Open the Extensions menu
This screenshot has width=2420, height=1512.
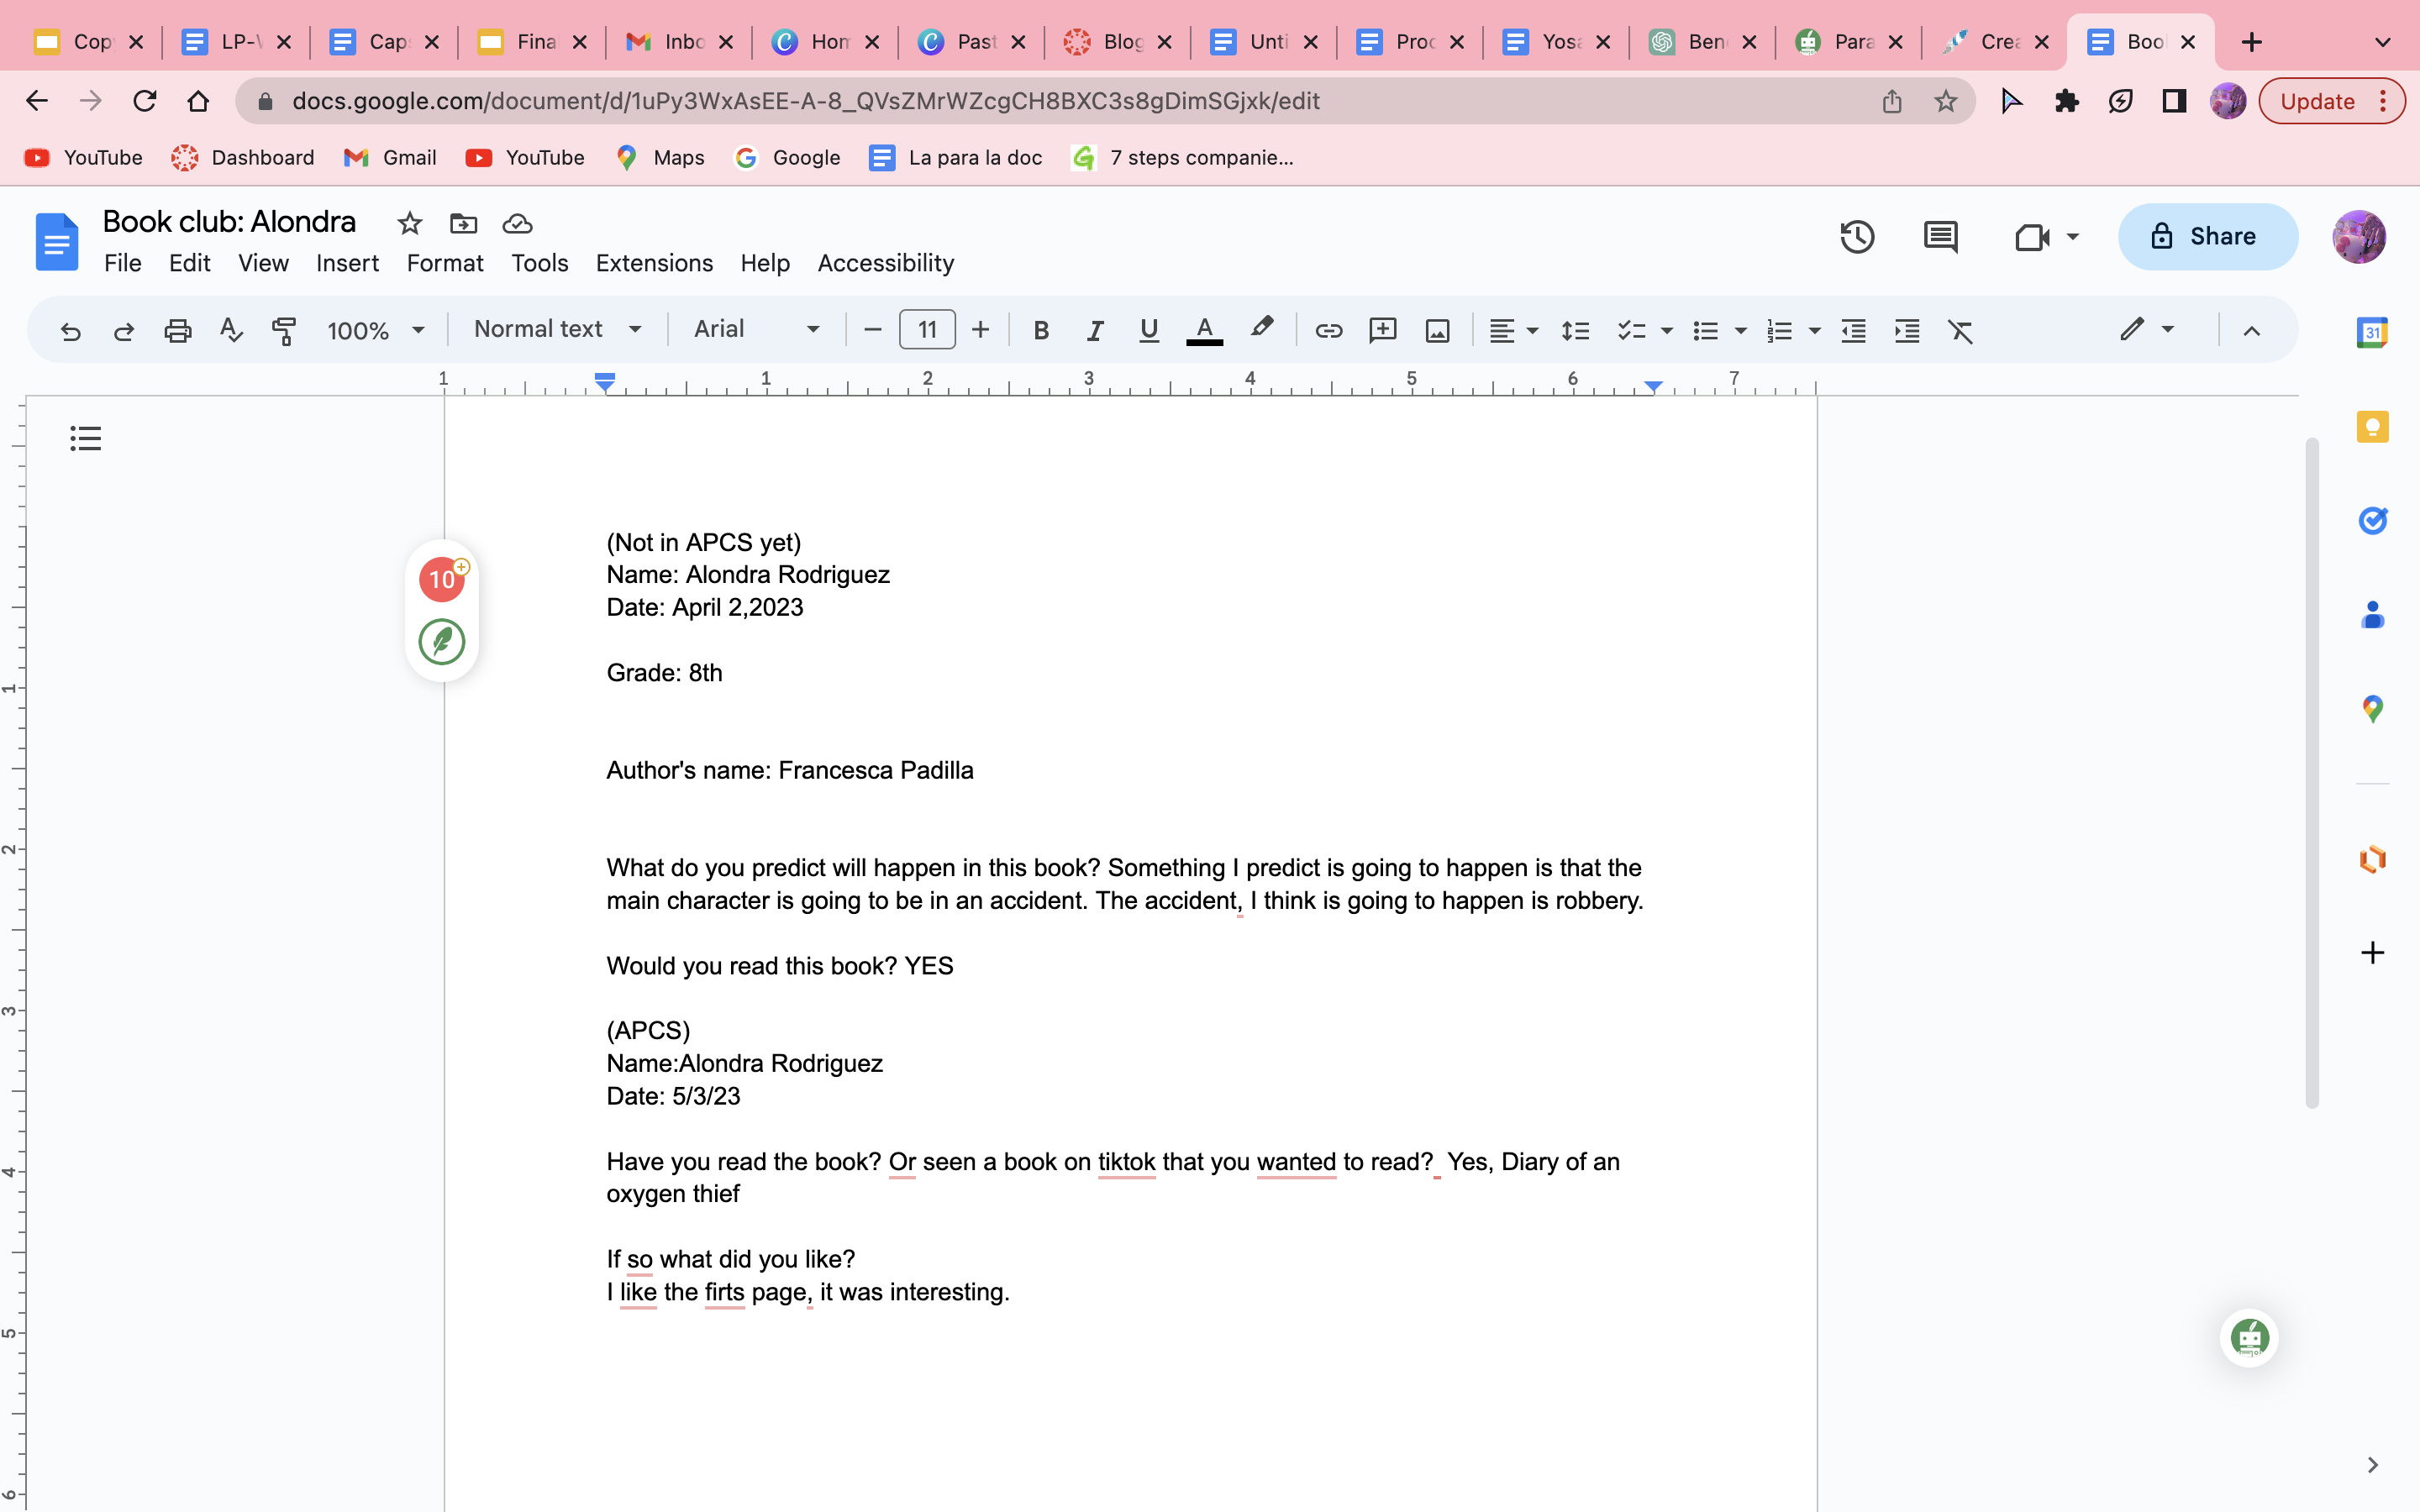point(654,263)
